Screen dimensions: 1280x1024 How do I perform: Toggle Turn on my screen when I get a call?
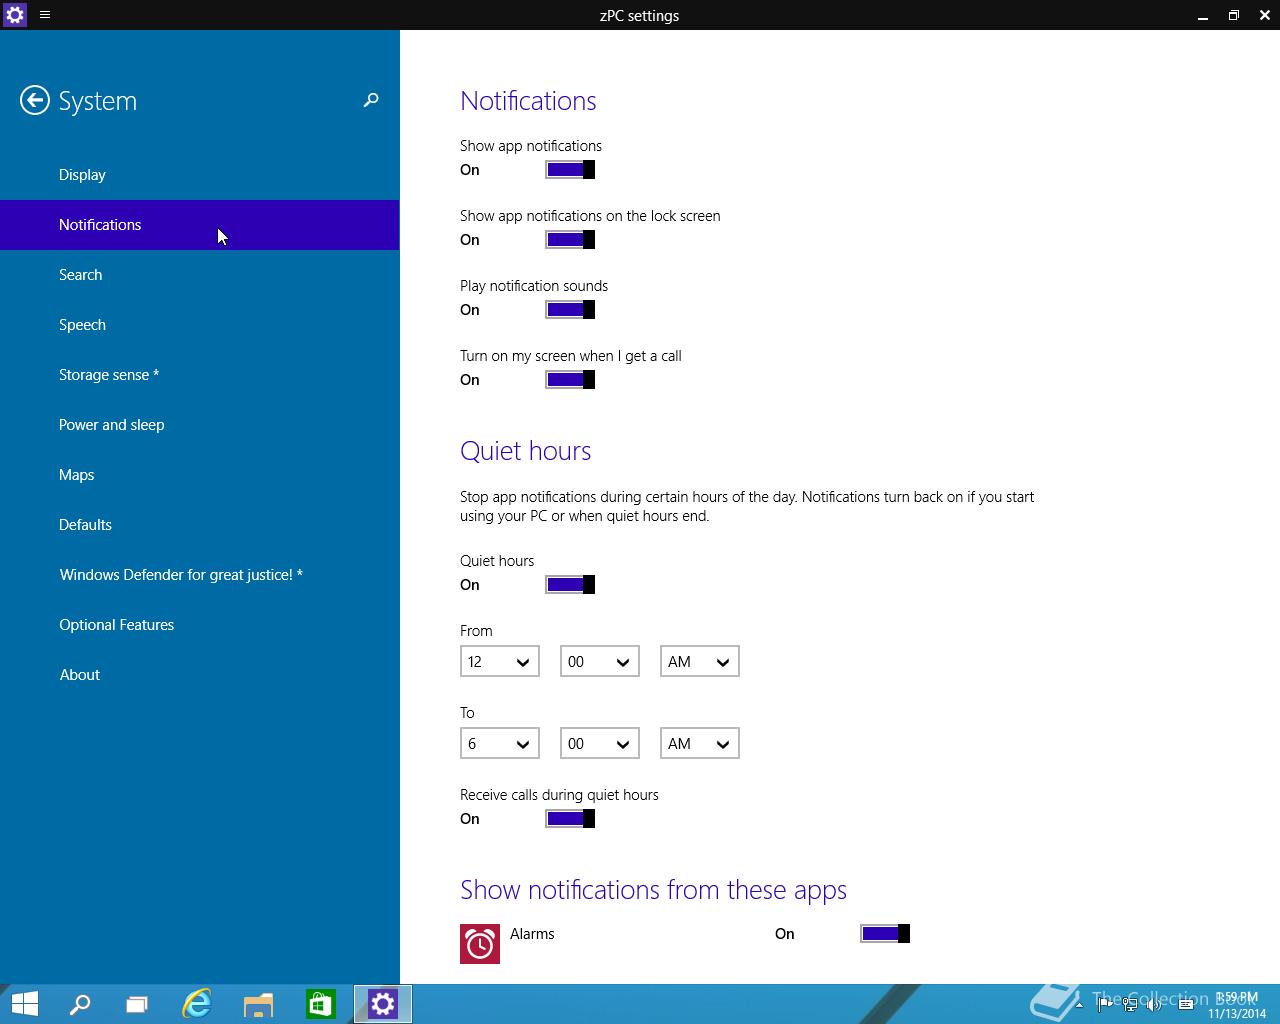click(x=570, y=380)
